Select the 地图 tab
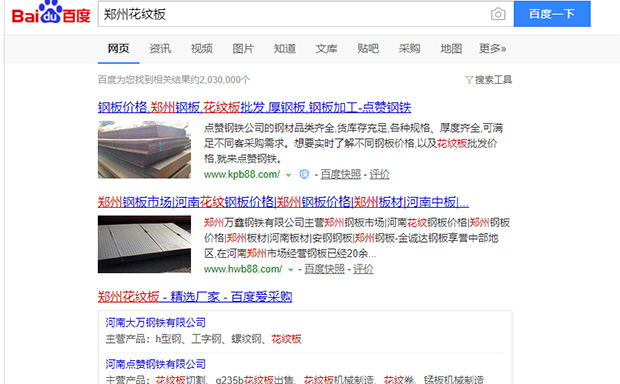This screenshot has width=620, height=384. pyautogui.click(x=451, y=49)
